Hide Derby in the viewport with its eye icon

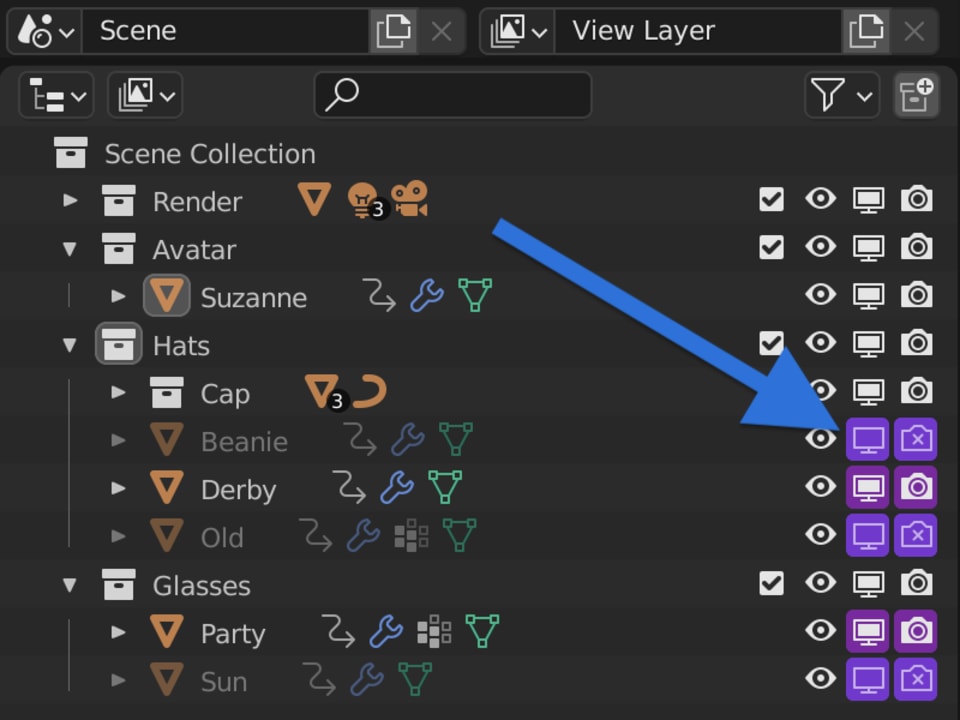click(820, 488)
